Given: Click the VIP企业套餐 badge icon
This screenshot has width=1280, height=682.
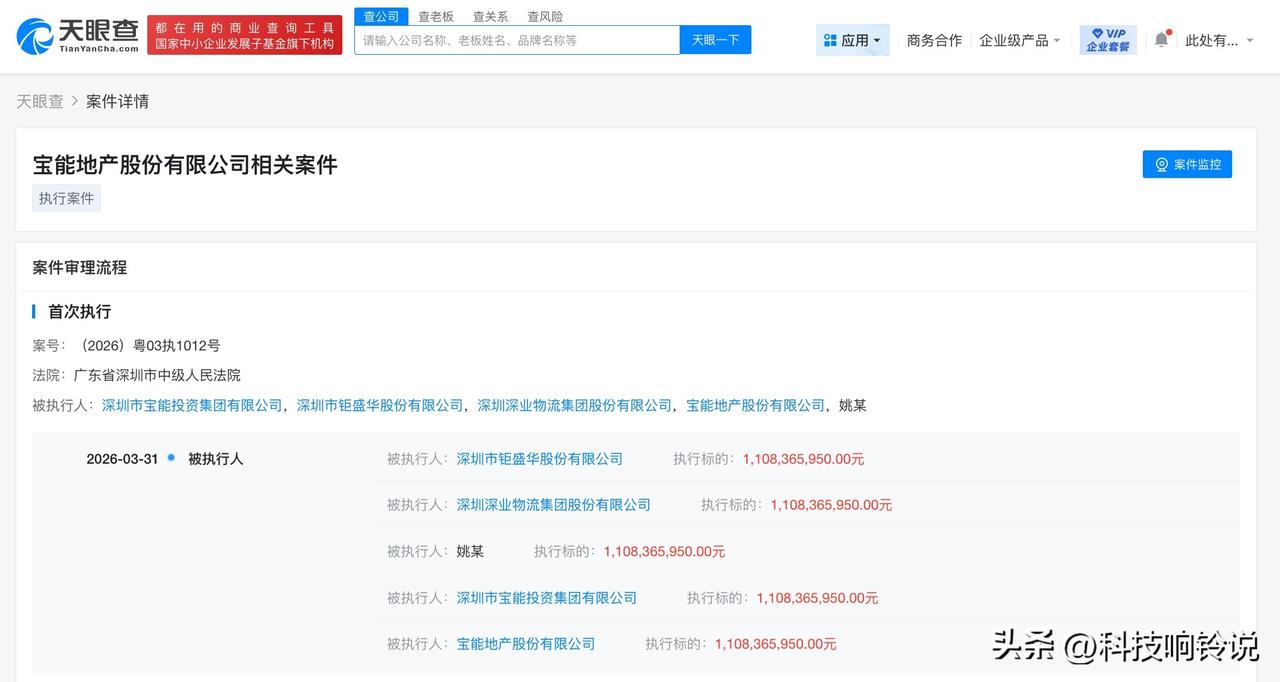Looking at the screenshot, I should click(1107, 39).
